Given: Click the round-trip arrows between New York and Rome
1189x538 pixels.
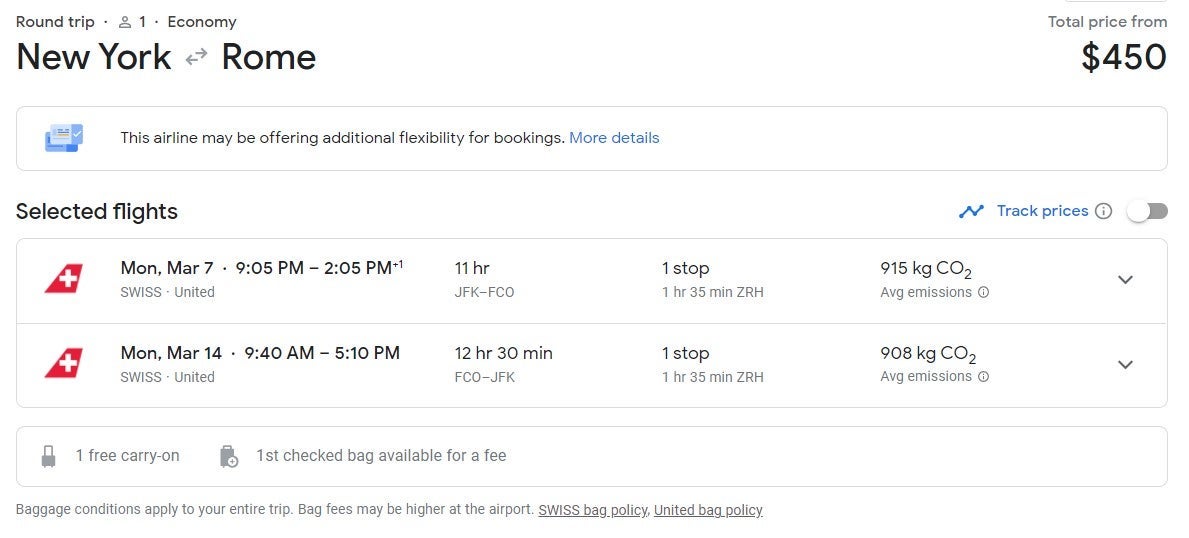Looking at the screenshot, I should click(196, 57).
